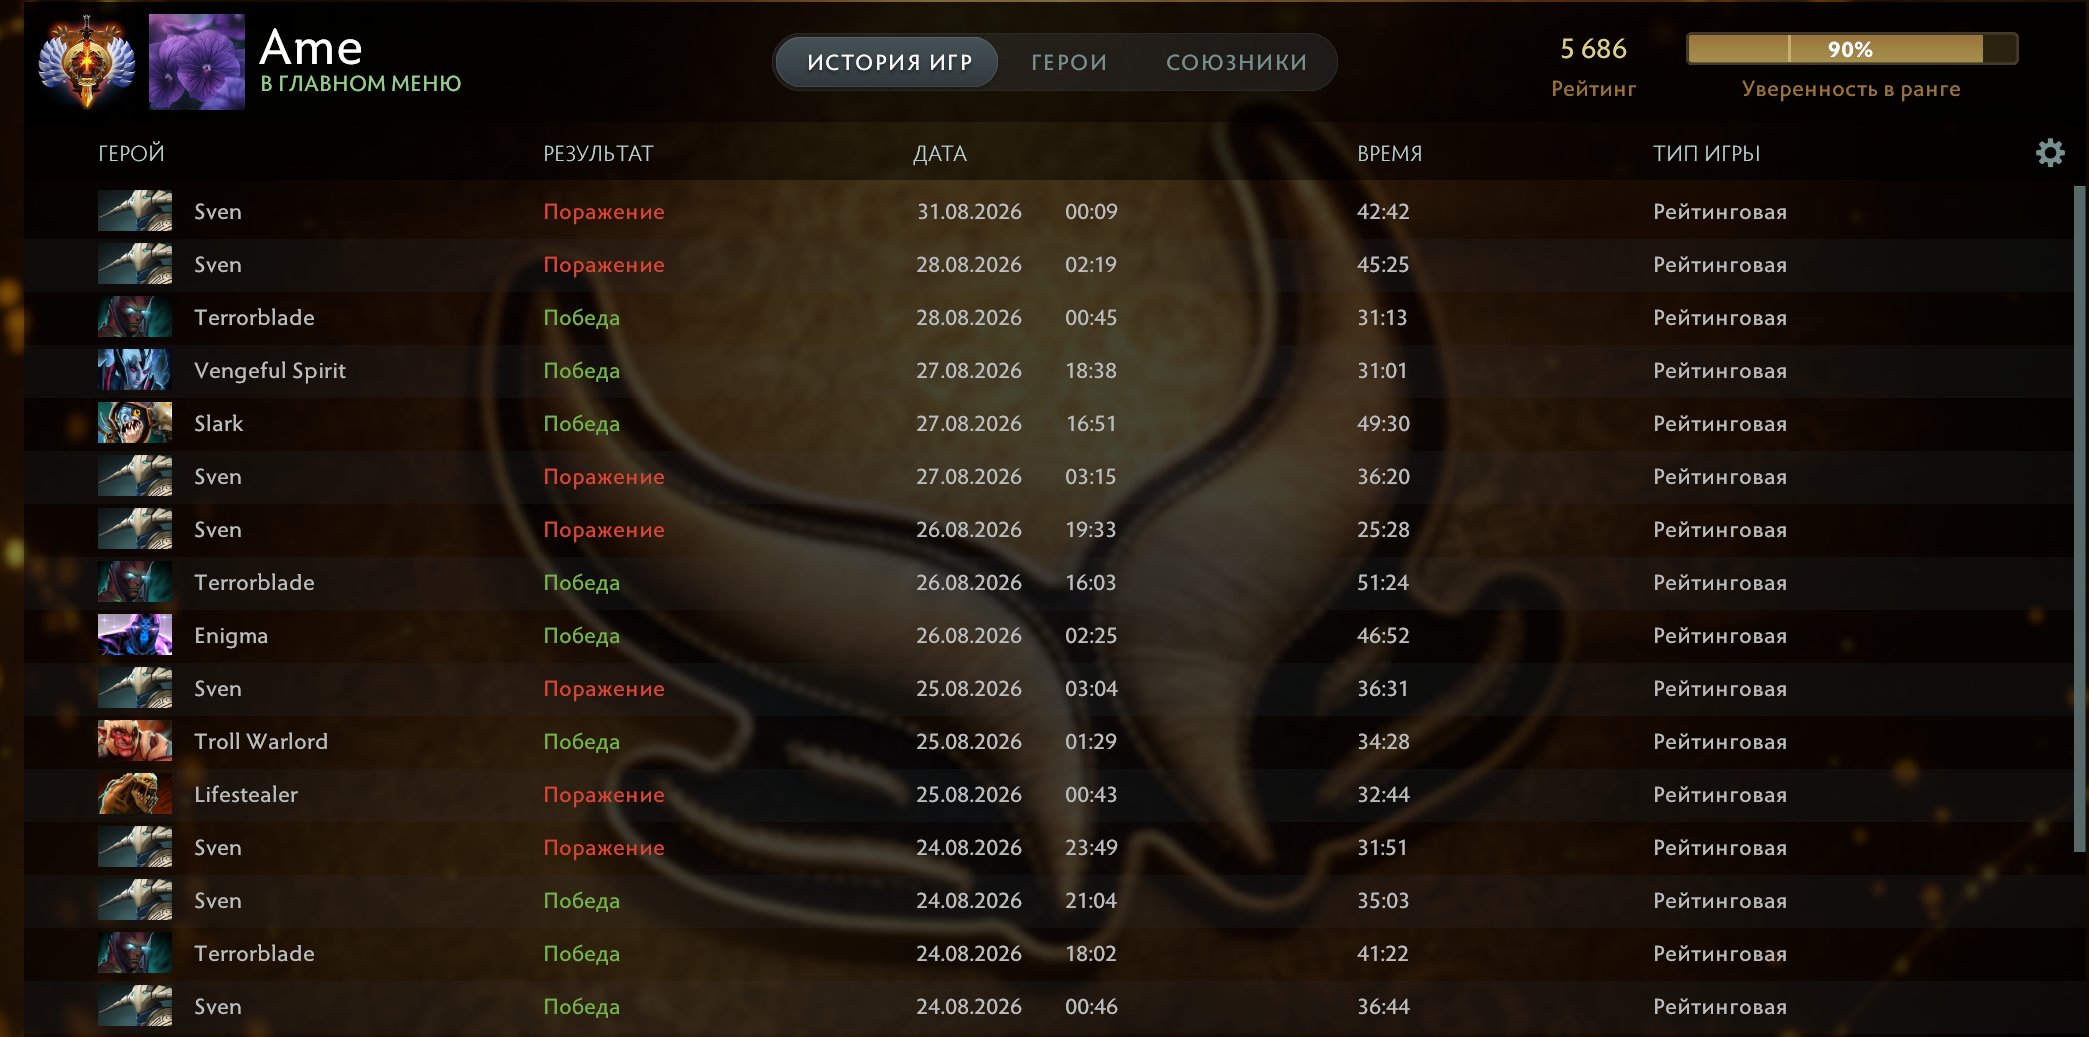Viewport: 2089px width, 1037px height.
Task: Select Sven portrait in the 24.08.2026 21:04 row
Action: coord(135,900)
